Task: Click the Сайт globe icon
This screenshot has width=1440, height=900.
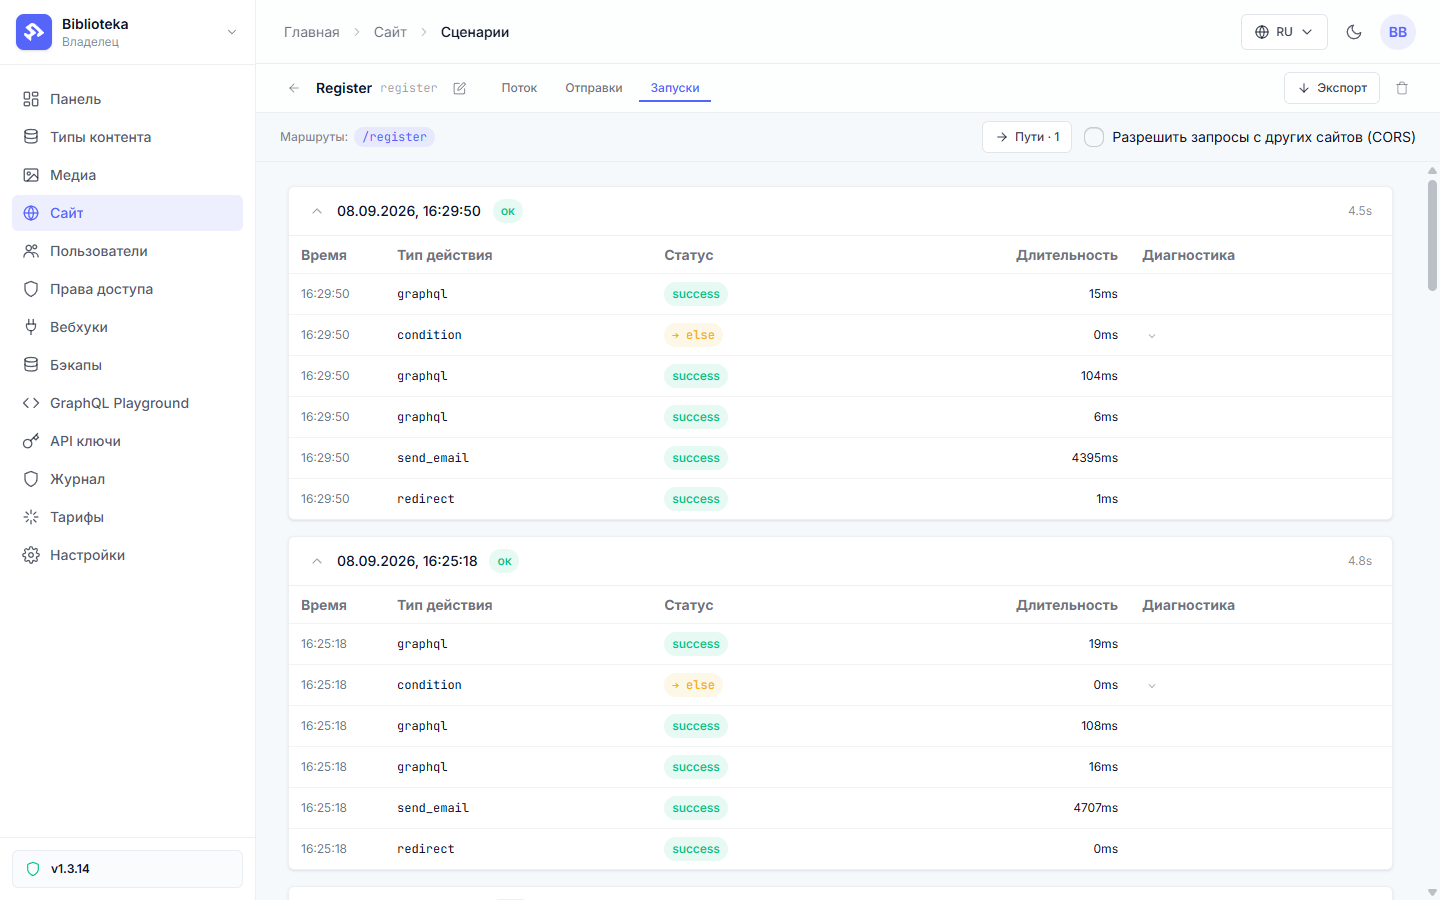Action: pos(31,213)
